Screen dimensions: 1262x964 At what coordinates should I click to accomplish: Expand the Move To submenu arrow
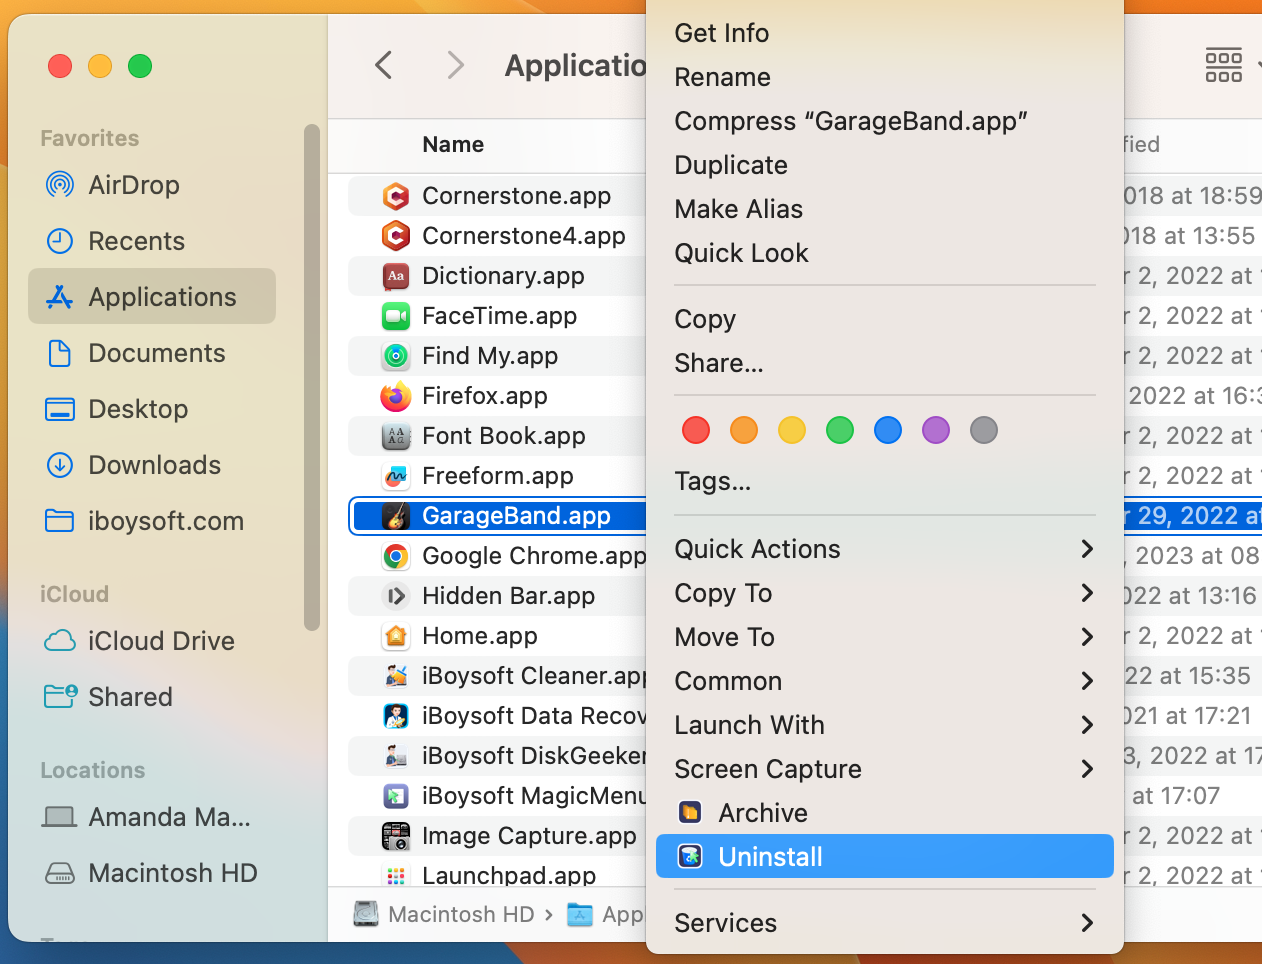pos(1087,637)
